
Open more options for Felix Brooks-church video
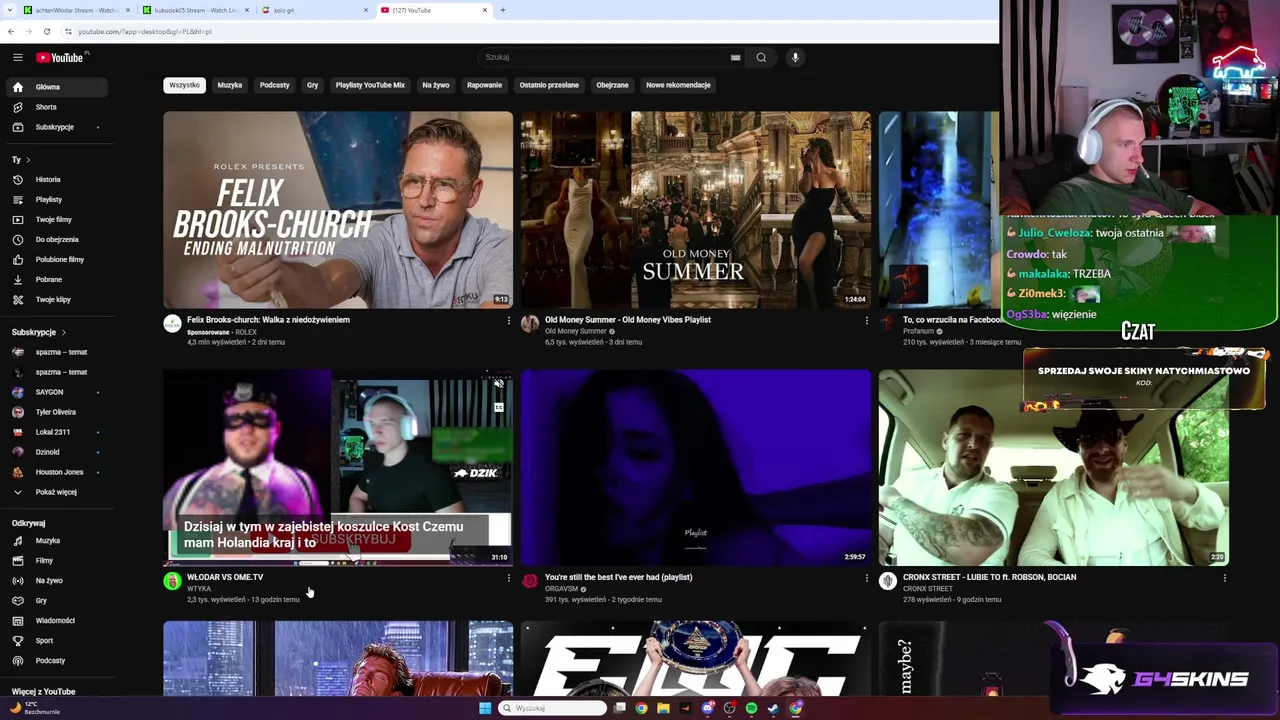click(x=509, y=321)
